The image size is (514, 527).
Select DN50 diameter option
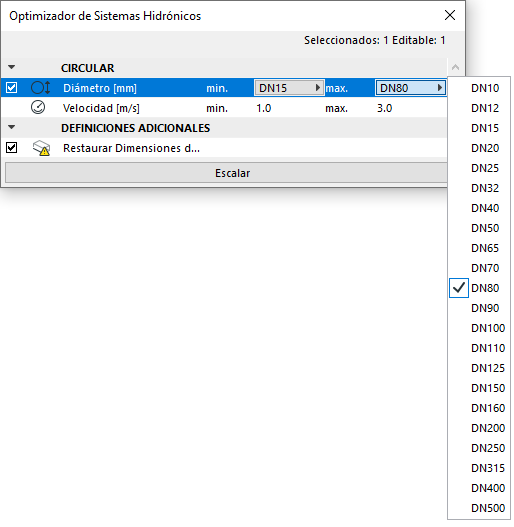pyautogui.click(x=479, y=228)
